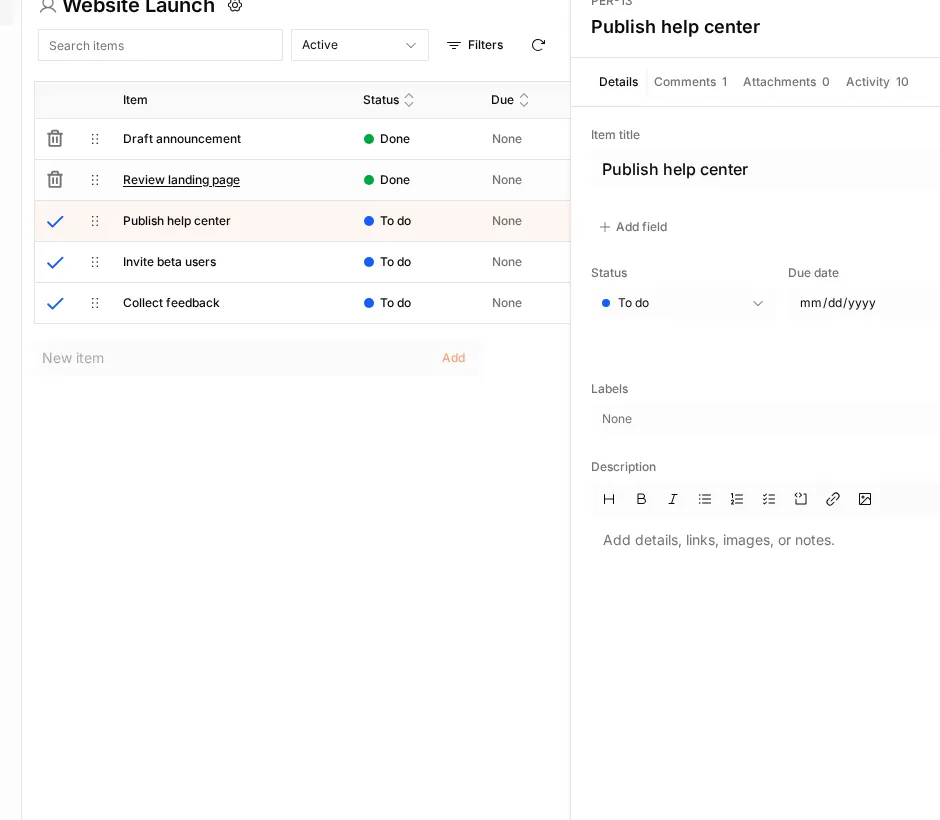Click the New item input field
940x820 pixels.
point(234,358)
